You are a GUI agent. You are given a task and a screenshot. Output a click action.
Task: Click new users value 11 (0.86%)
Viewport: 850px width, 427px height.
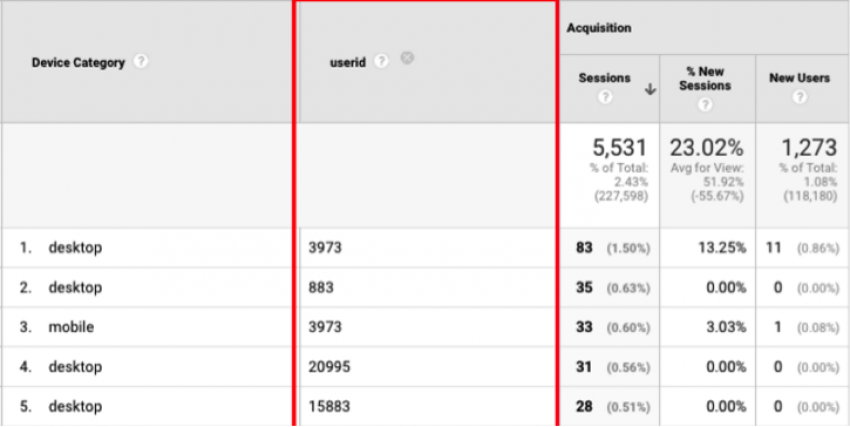point(803,248)
